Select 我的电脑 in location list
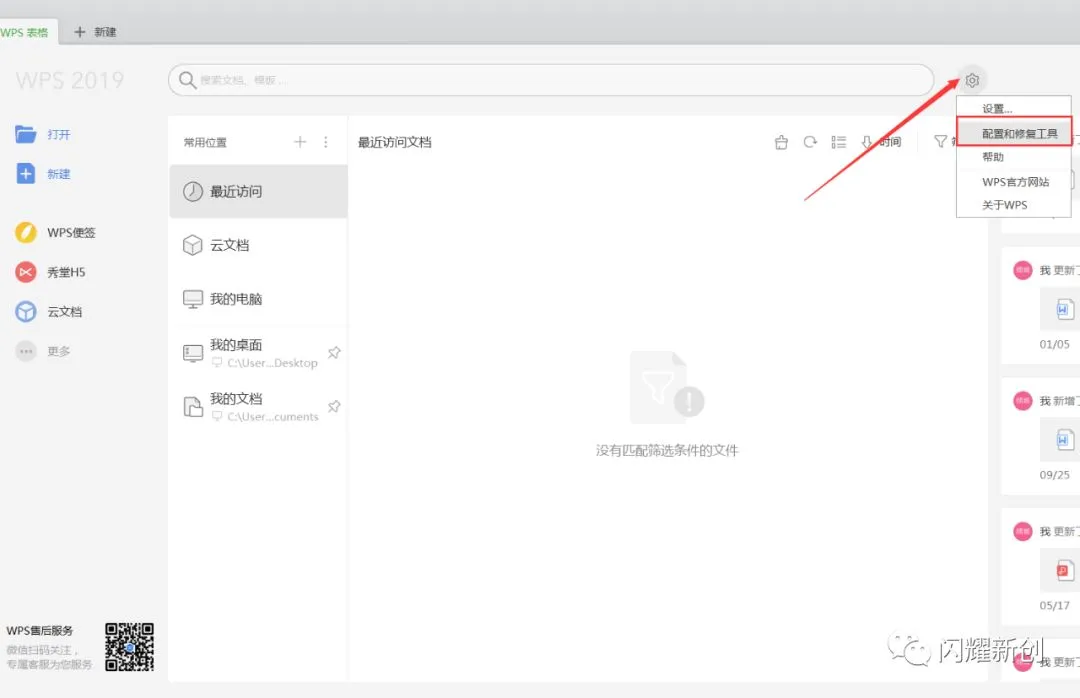This screenshot has width=1080, height=698. click(258, 299)
